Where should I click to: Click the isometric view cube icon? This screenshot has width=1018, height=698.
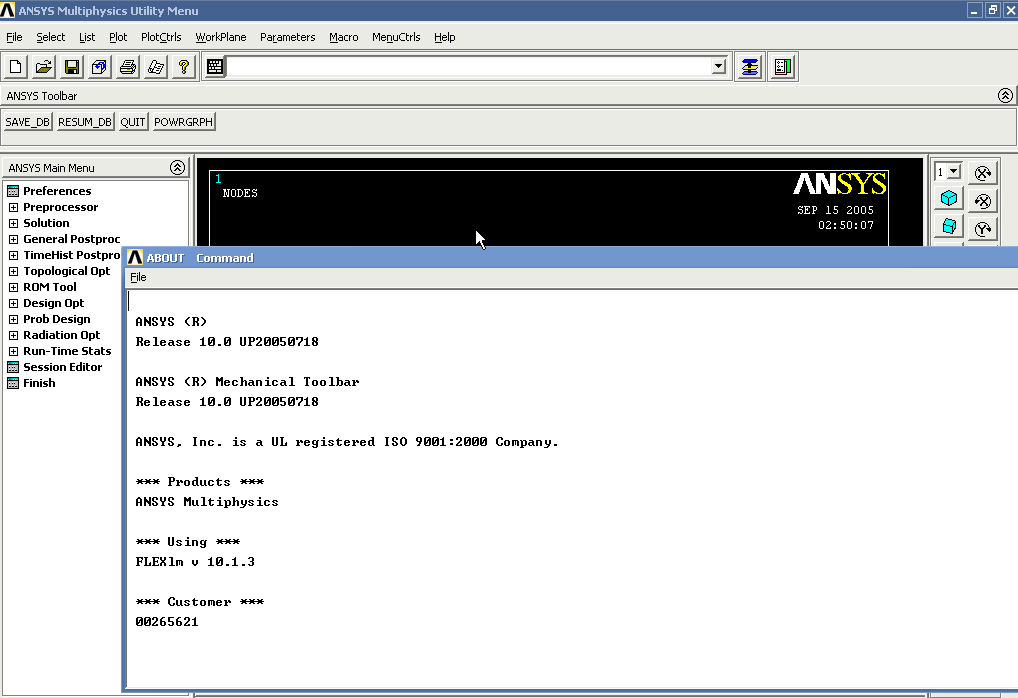(x=949, y=199)
